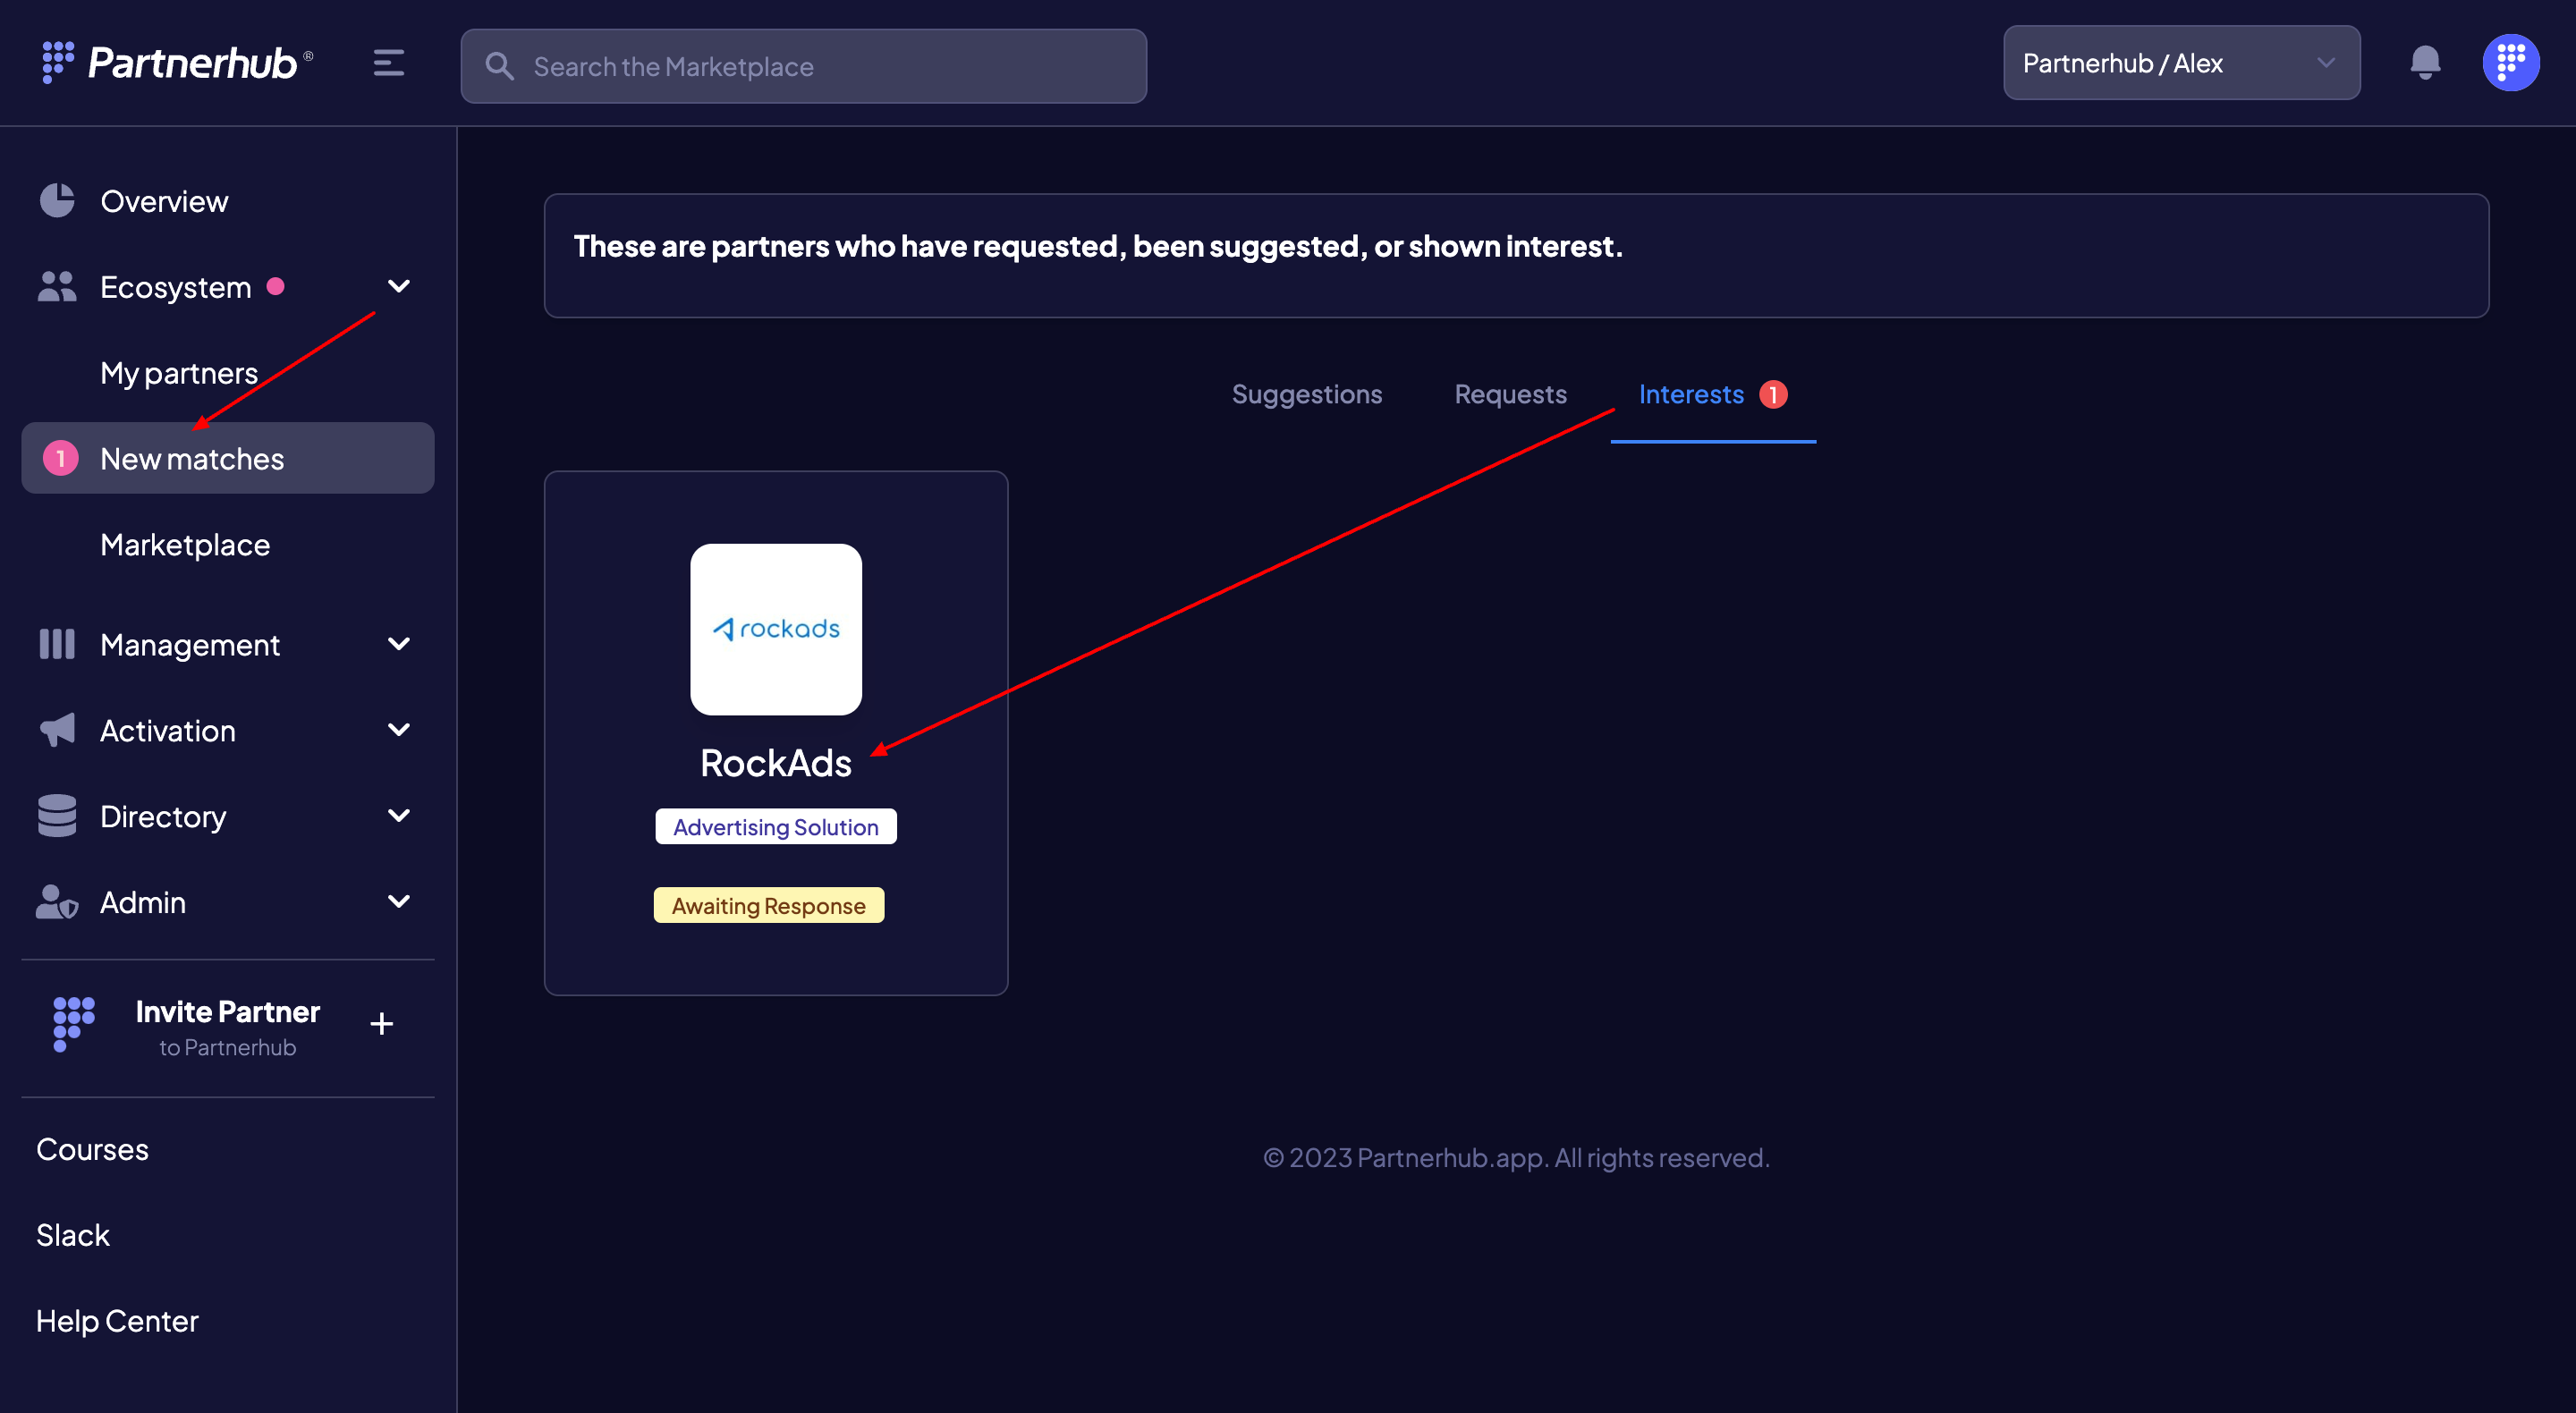Expand the Directory section chevron
2576x1413 pixels.
(x=398, y=816)
